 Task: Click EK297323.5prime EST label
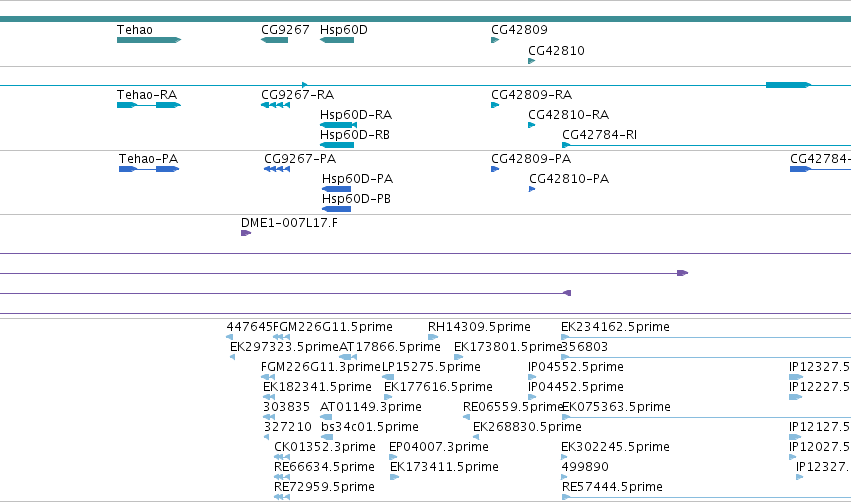pos(284,347)
